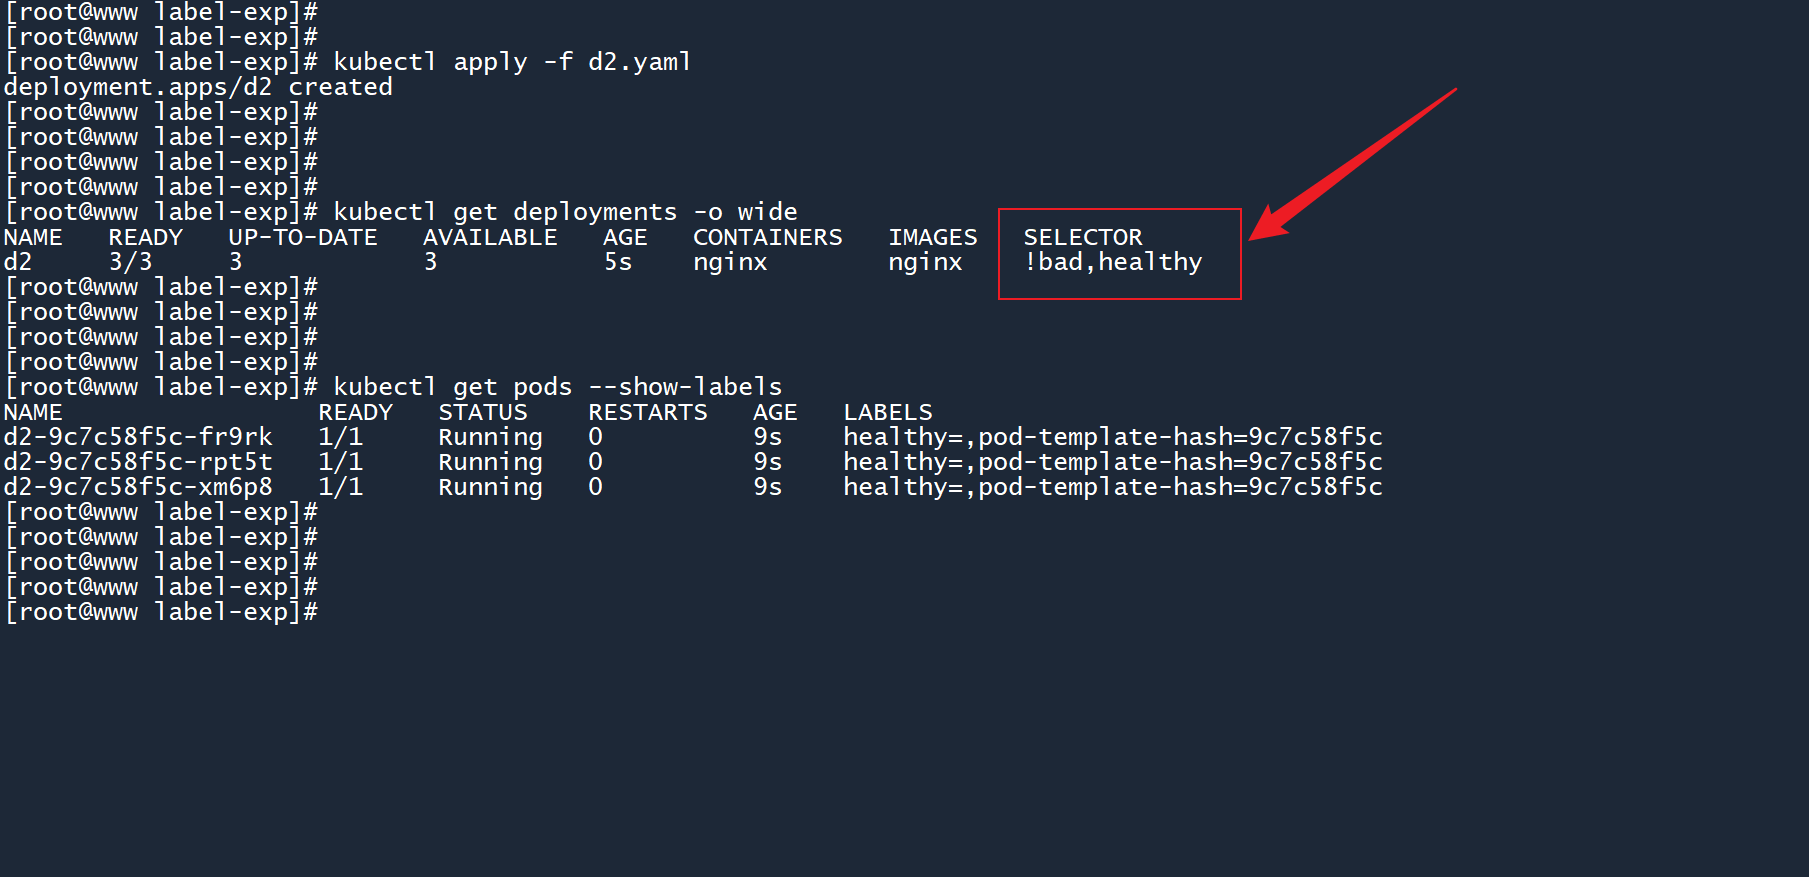Select the 'kubectl apply -f d2.yaml' command text
Image resolution: width=1809 pixels, height=877 pixels.
(512, 62)
